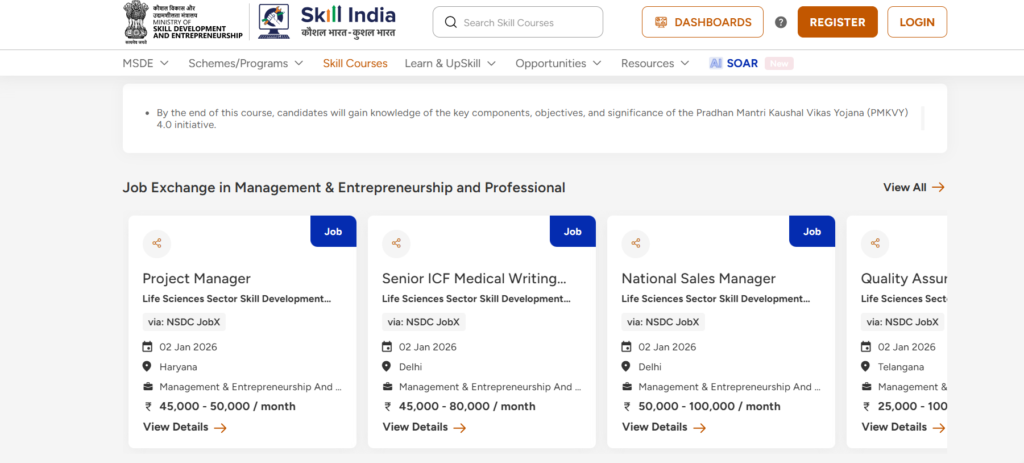Screen dimensions: 1024x463
Task: Click the REGISTER button
Action: pyautogui.click(x=837, y=22)
